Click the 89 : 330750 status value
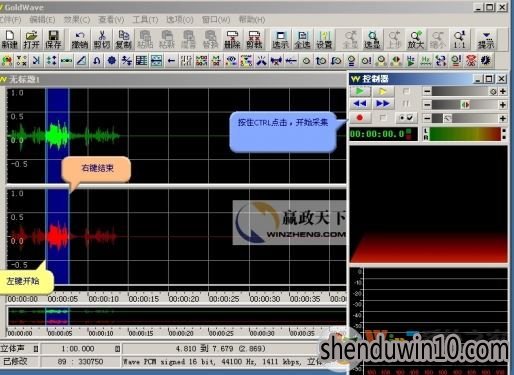Viewport: 514px width, 375px height. (x=80, y=361)
